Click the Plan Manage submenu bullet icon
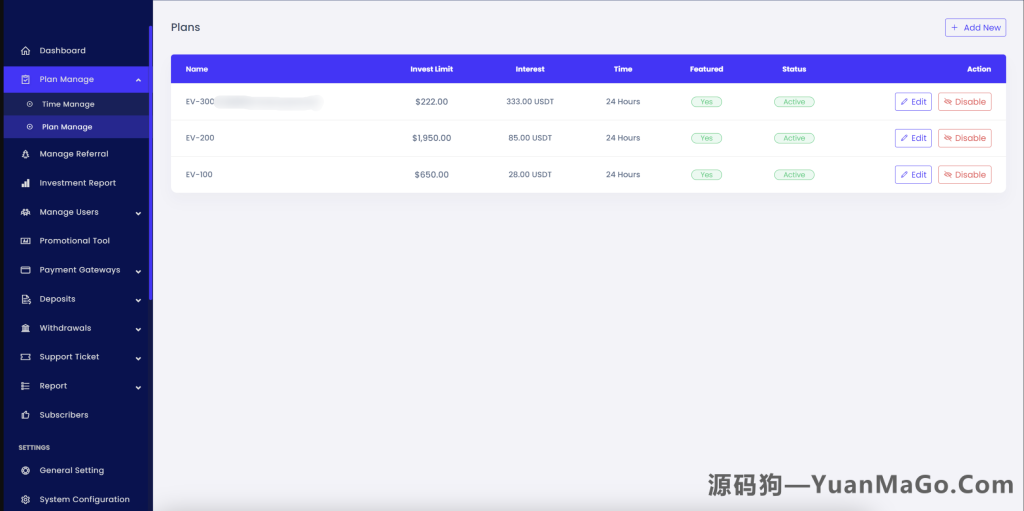 [29, 127]
